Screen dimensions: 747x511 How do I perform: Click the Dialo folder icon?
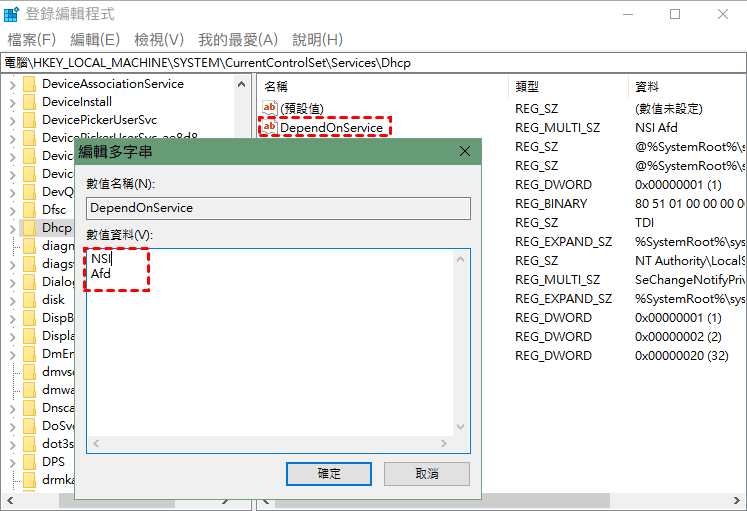tap(30, 282)
